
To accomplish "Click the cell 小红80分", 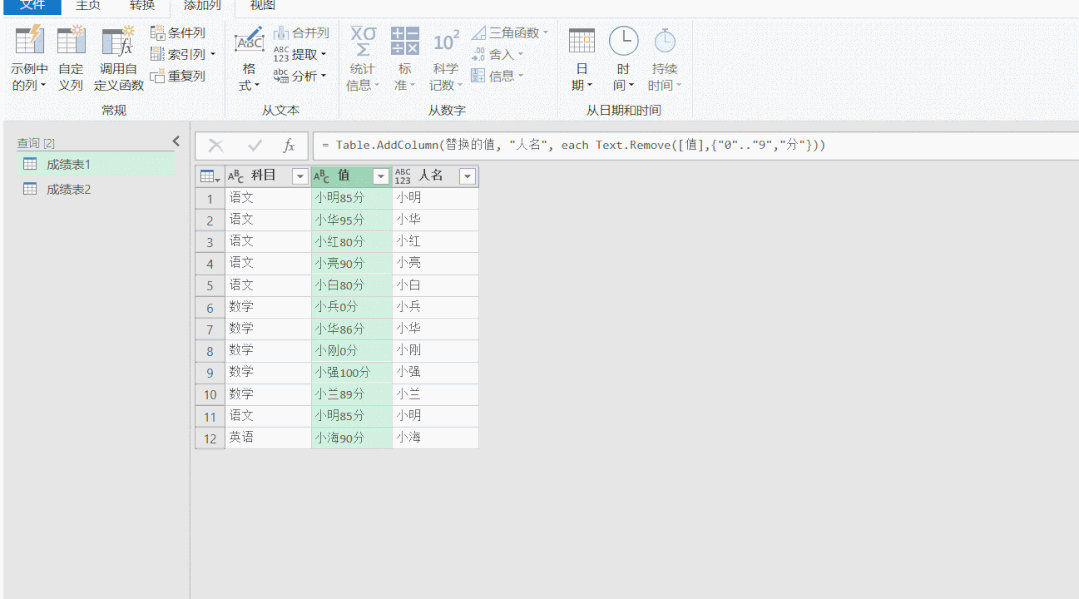I will pyautogui.click(x=352, y=242).
